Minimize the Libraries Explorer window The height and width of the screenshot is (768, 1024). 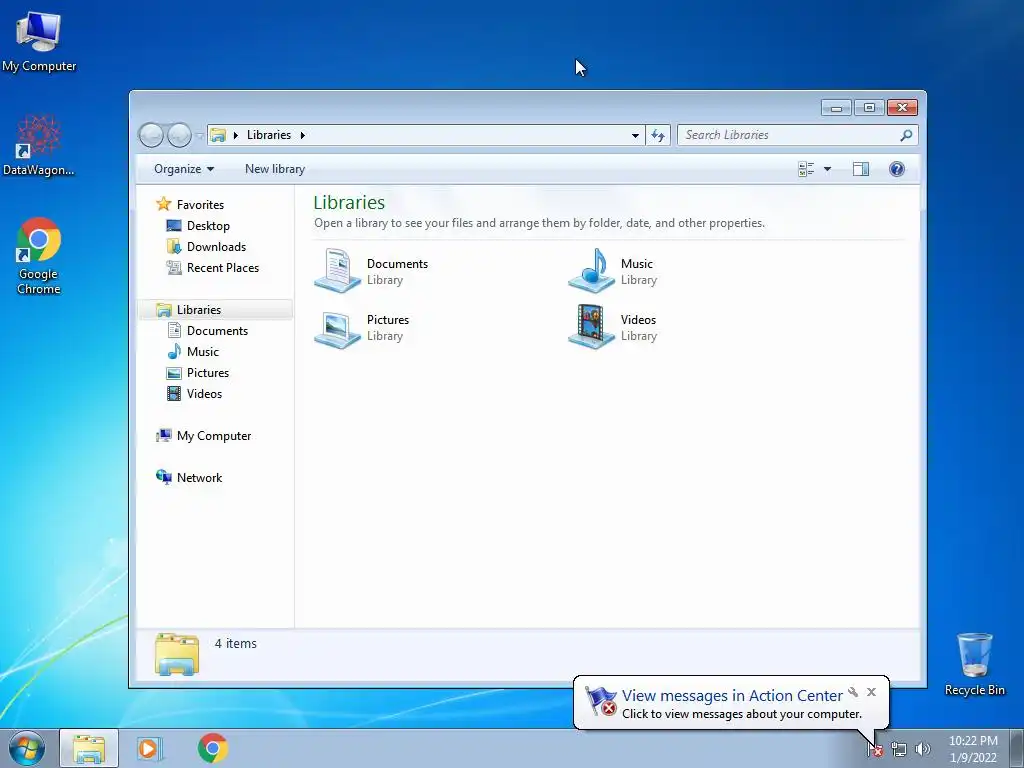pyautogui.click(x=836, y=108)
